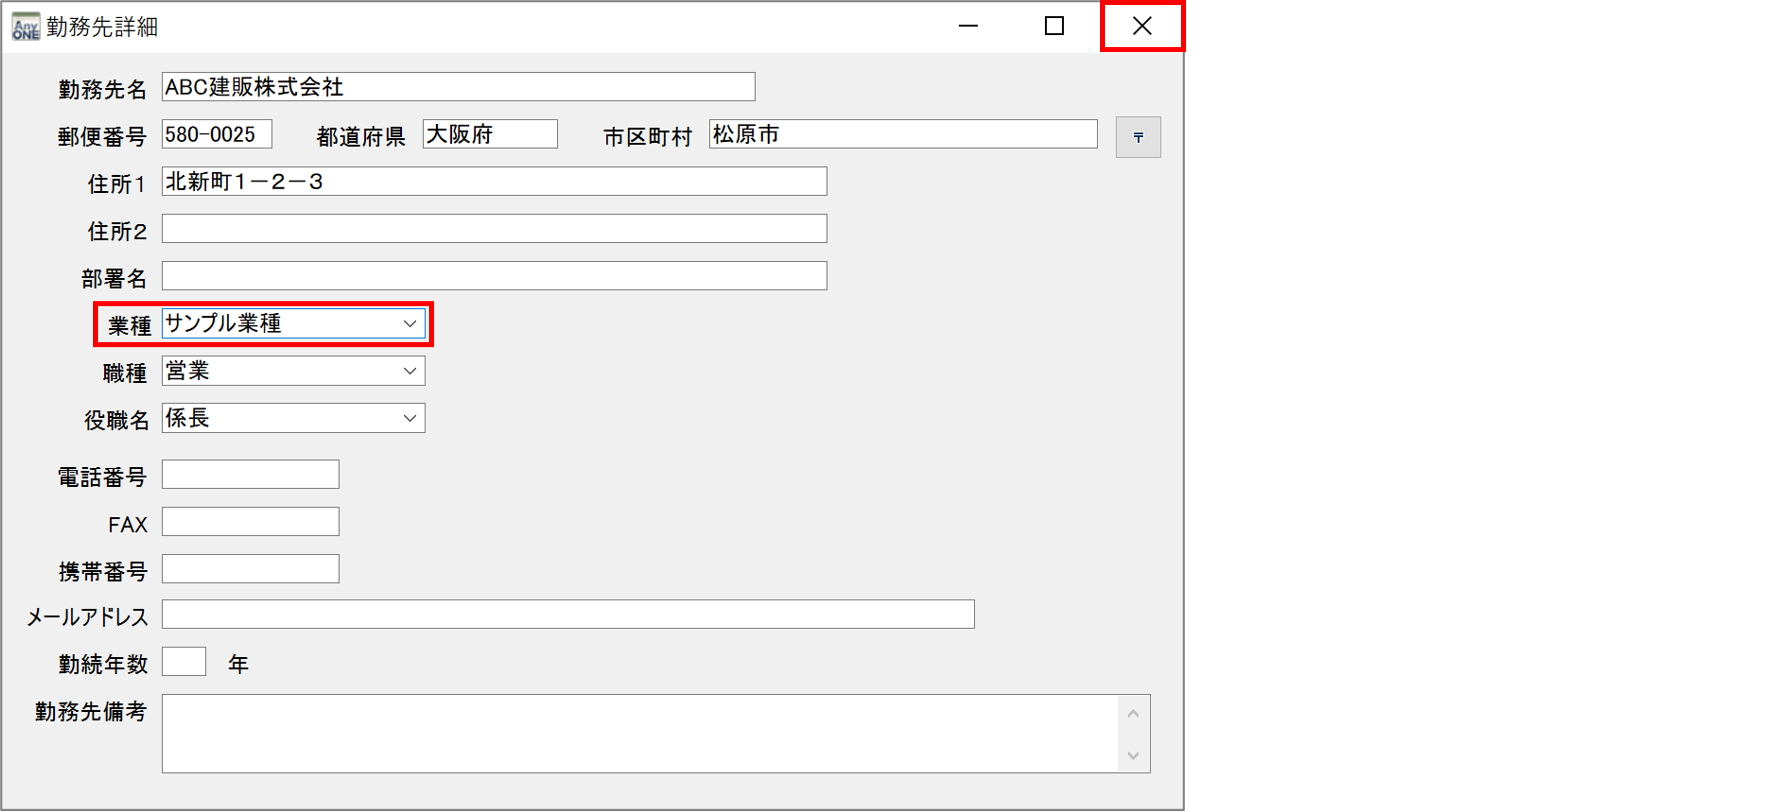
Task: Click the 勤続年数 years field
Action: click(184, 662)
